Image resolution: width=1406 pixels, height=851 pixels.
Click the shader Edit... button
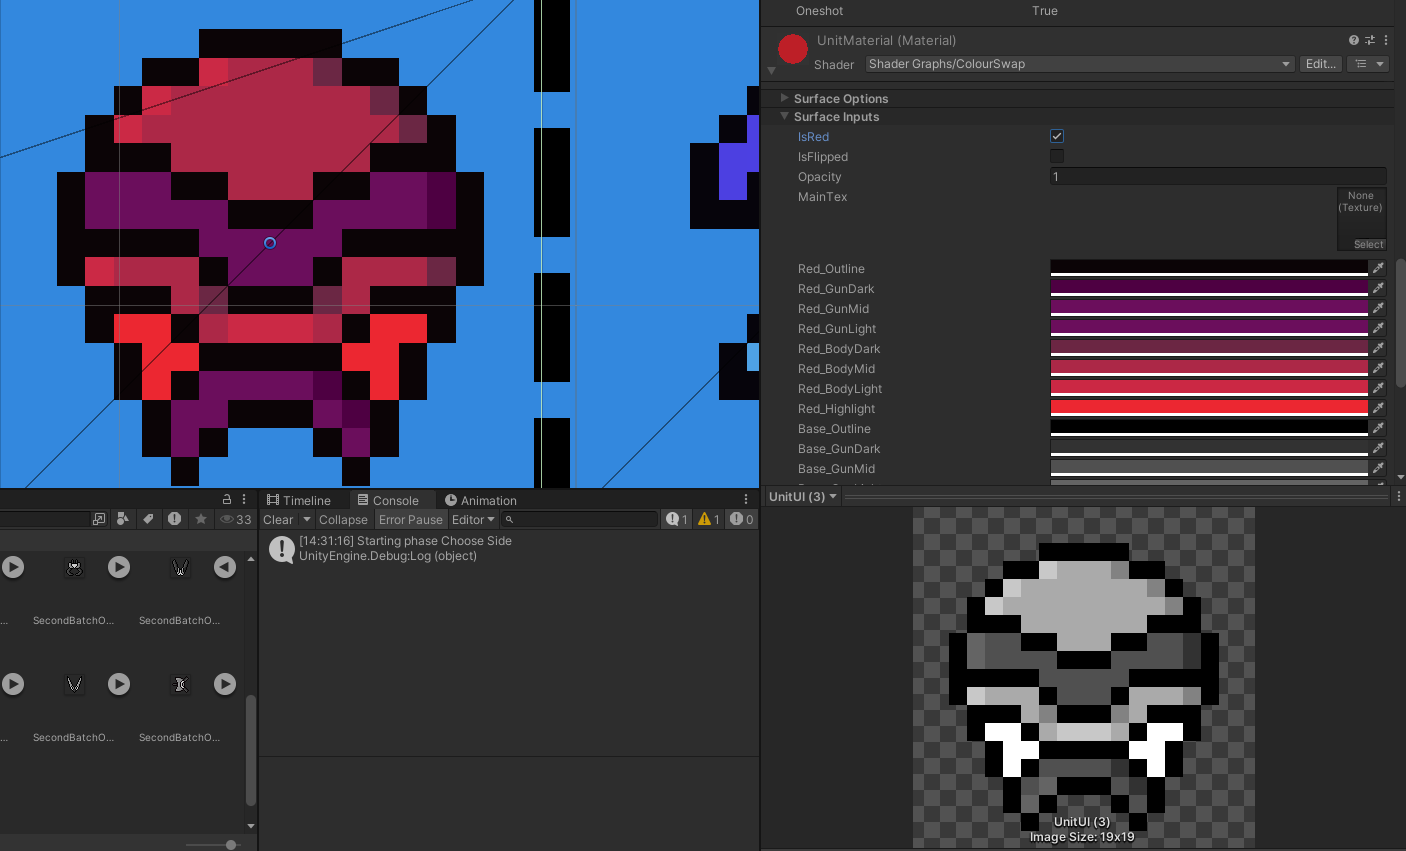click(1320, 64)
